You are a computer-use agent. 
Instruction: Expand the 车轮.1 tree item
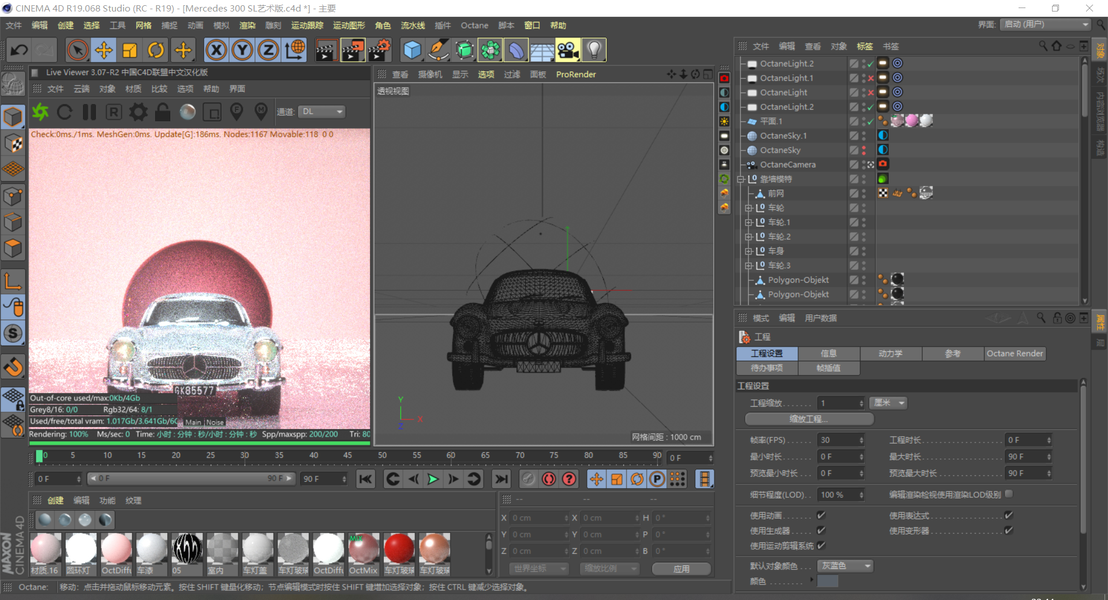tap(748, 223)
